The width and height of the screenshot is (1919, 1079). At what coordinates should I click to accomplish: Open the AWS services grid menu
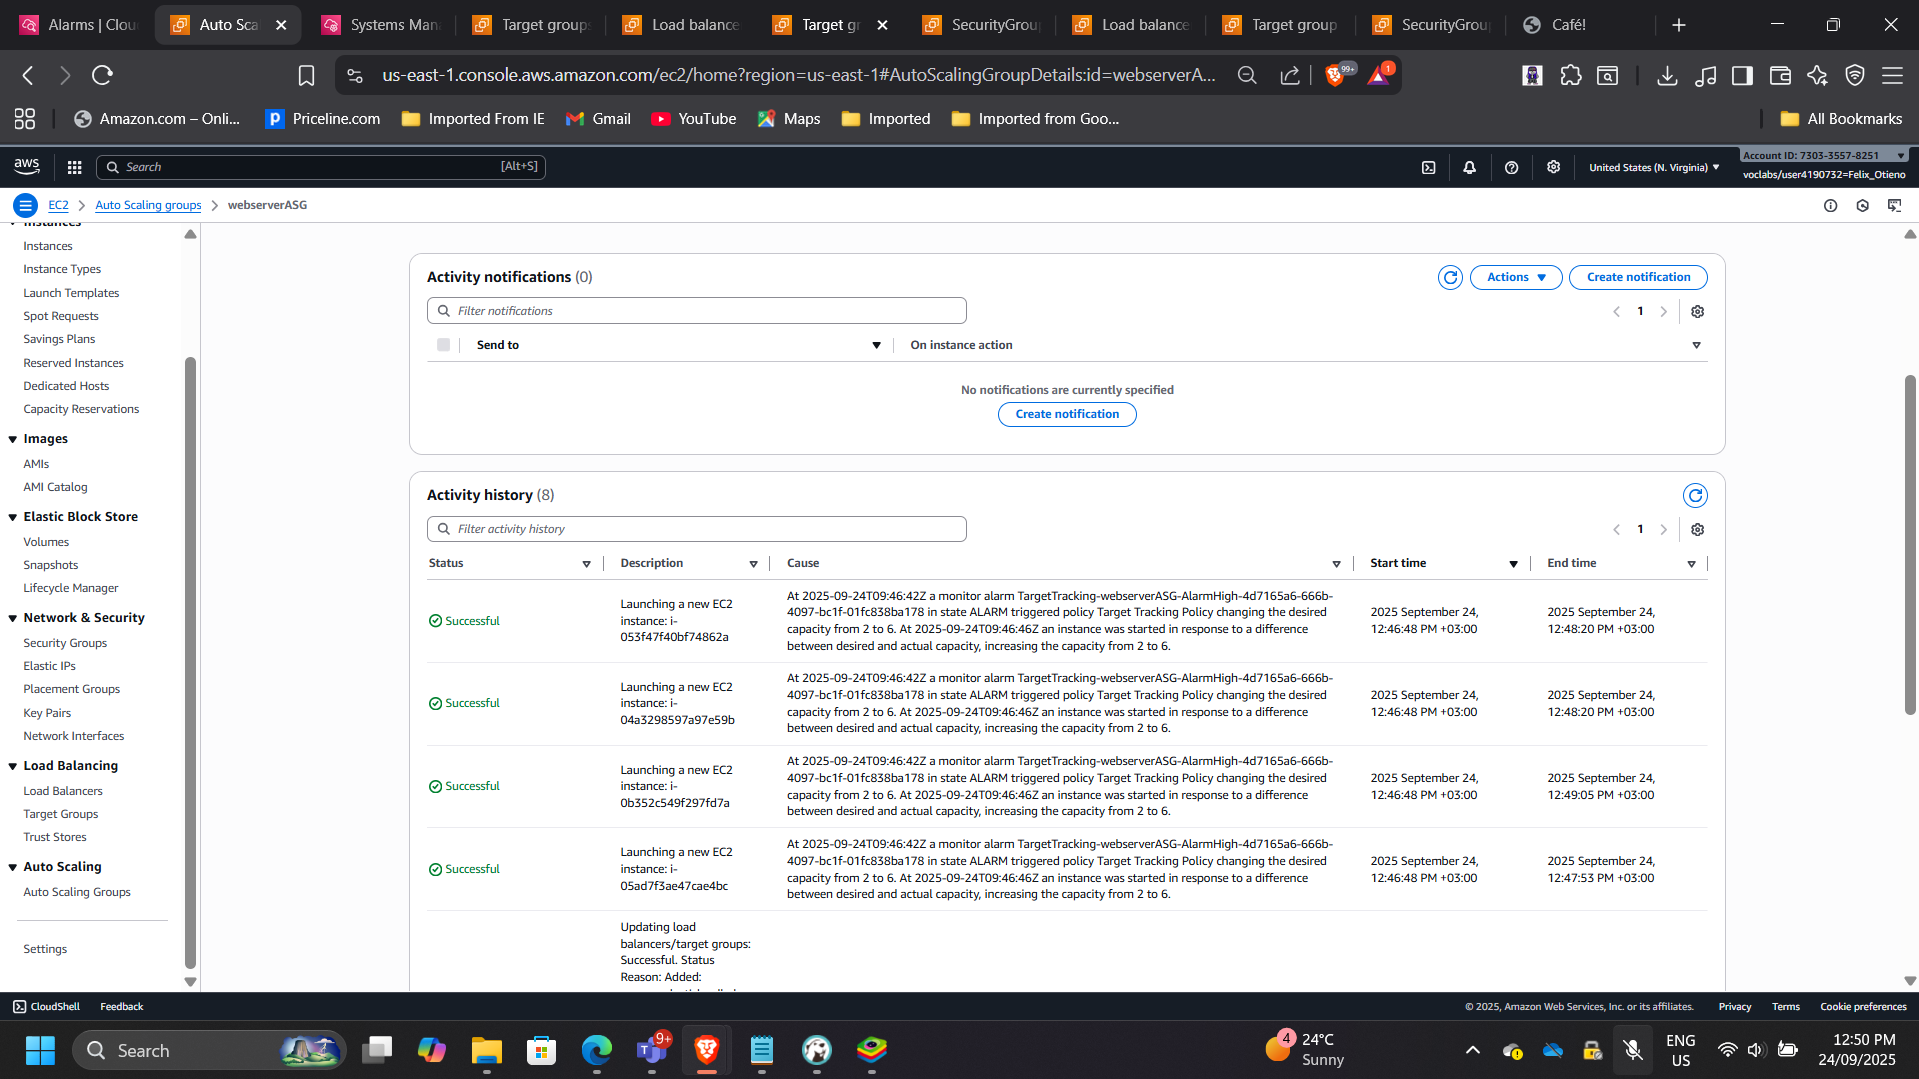74,167
